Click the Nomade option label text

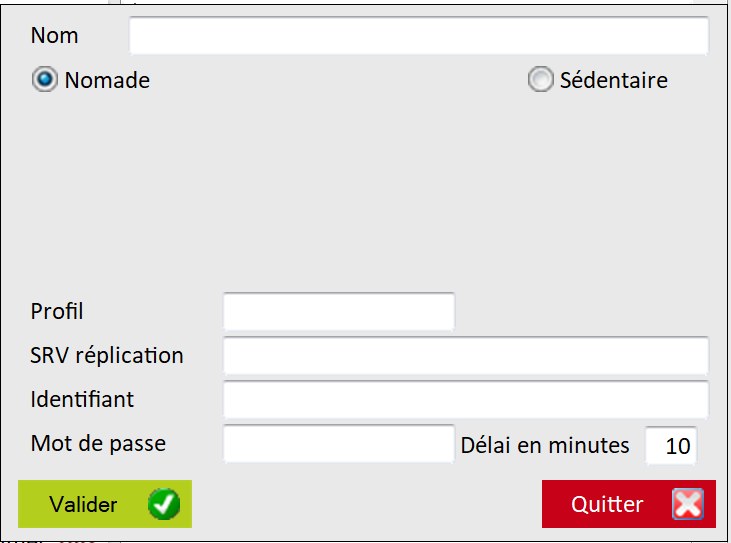107,80
